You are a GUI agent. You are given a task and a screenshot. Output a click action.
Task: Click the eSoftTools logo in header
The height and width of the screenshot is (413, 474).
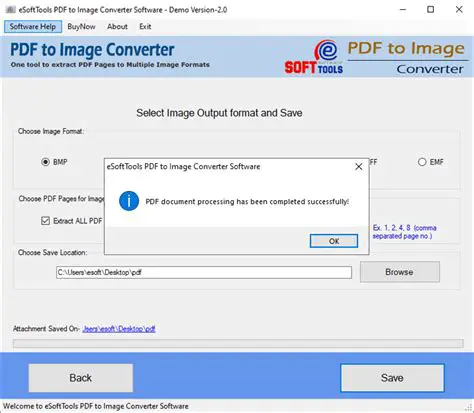point(314,57)
